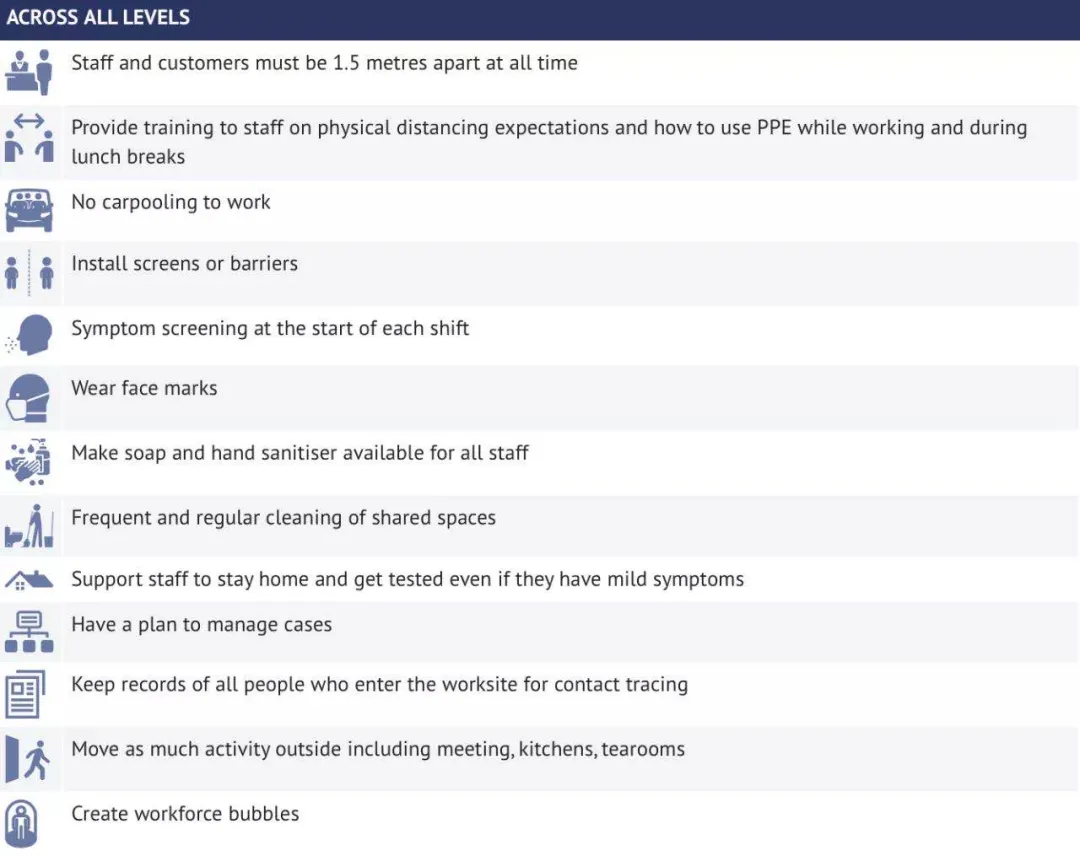Select 'Wear face marks' row text

pos(144,388)
